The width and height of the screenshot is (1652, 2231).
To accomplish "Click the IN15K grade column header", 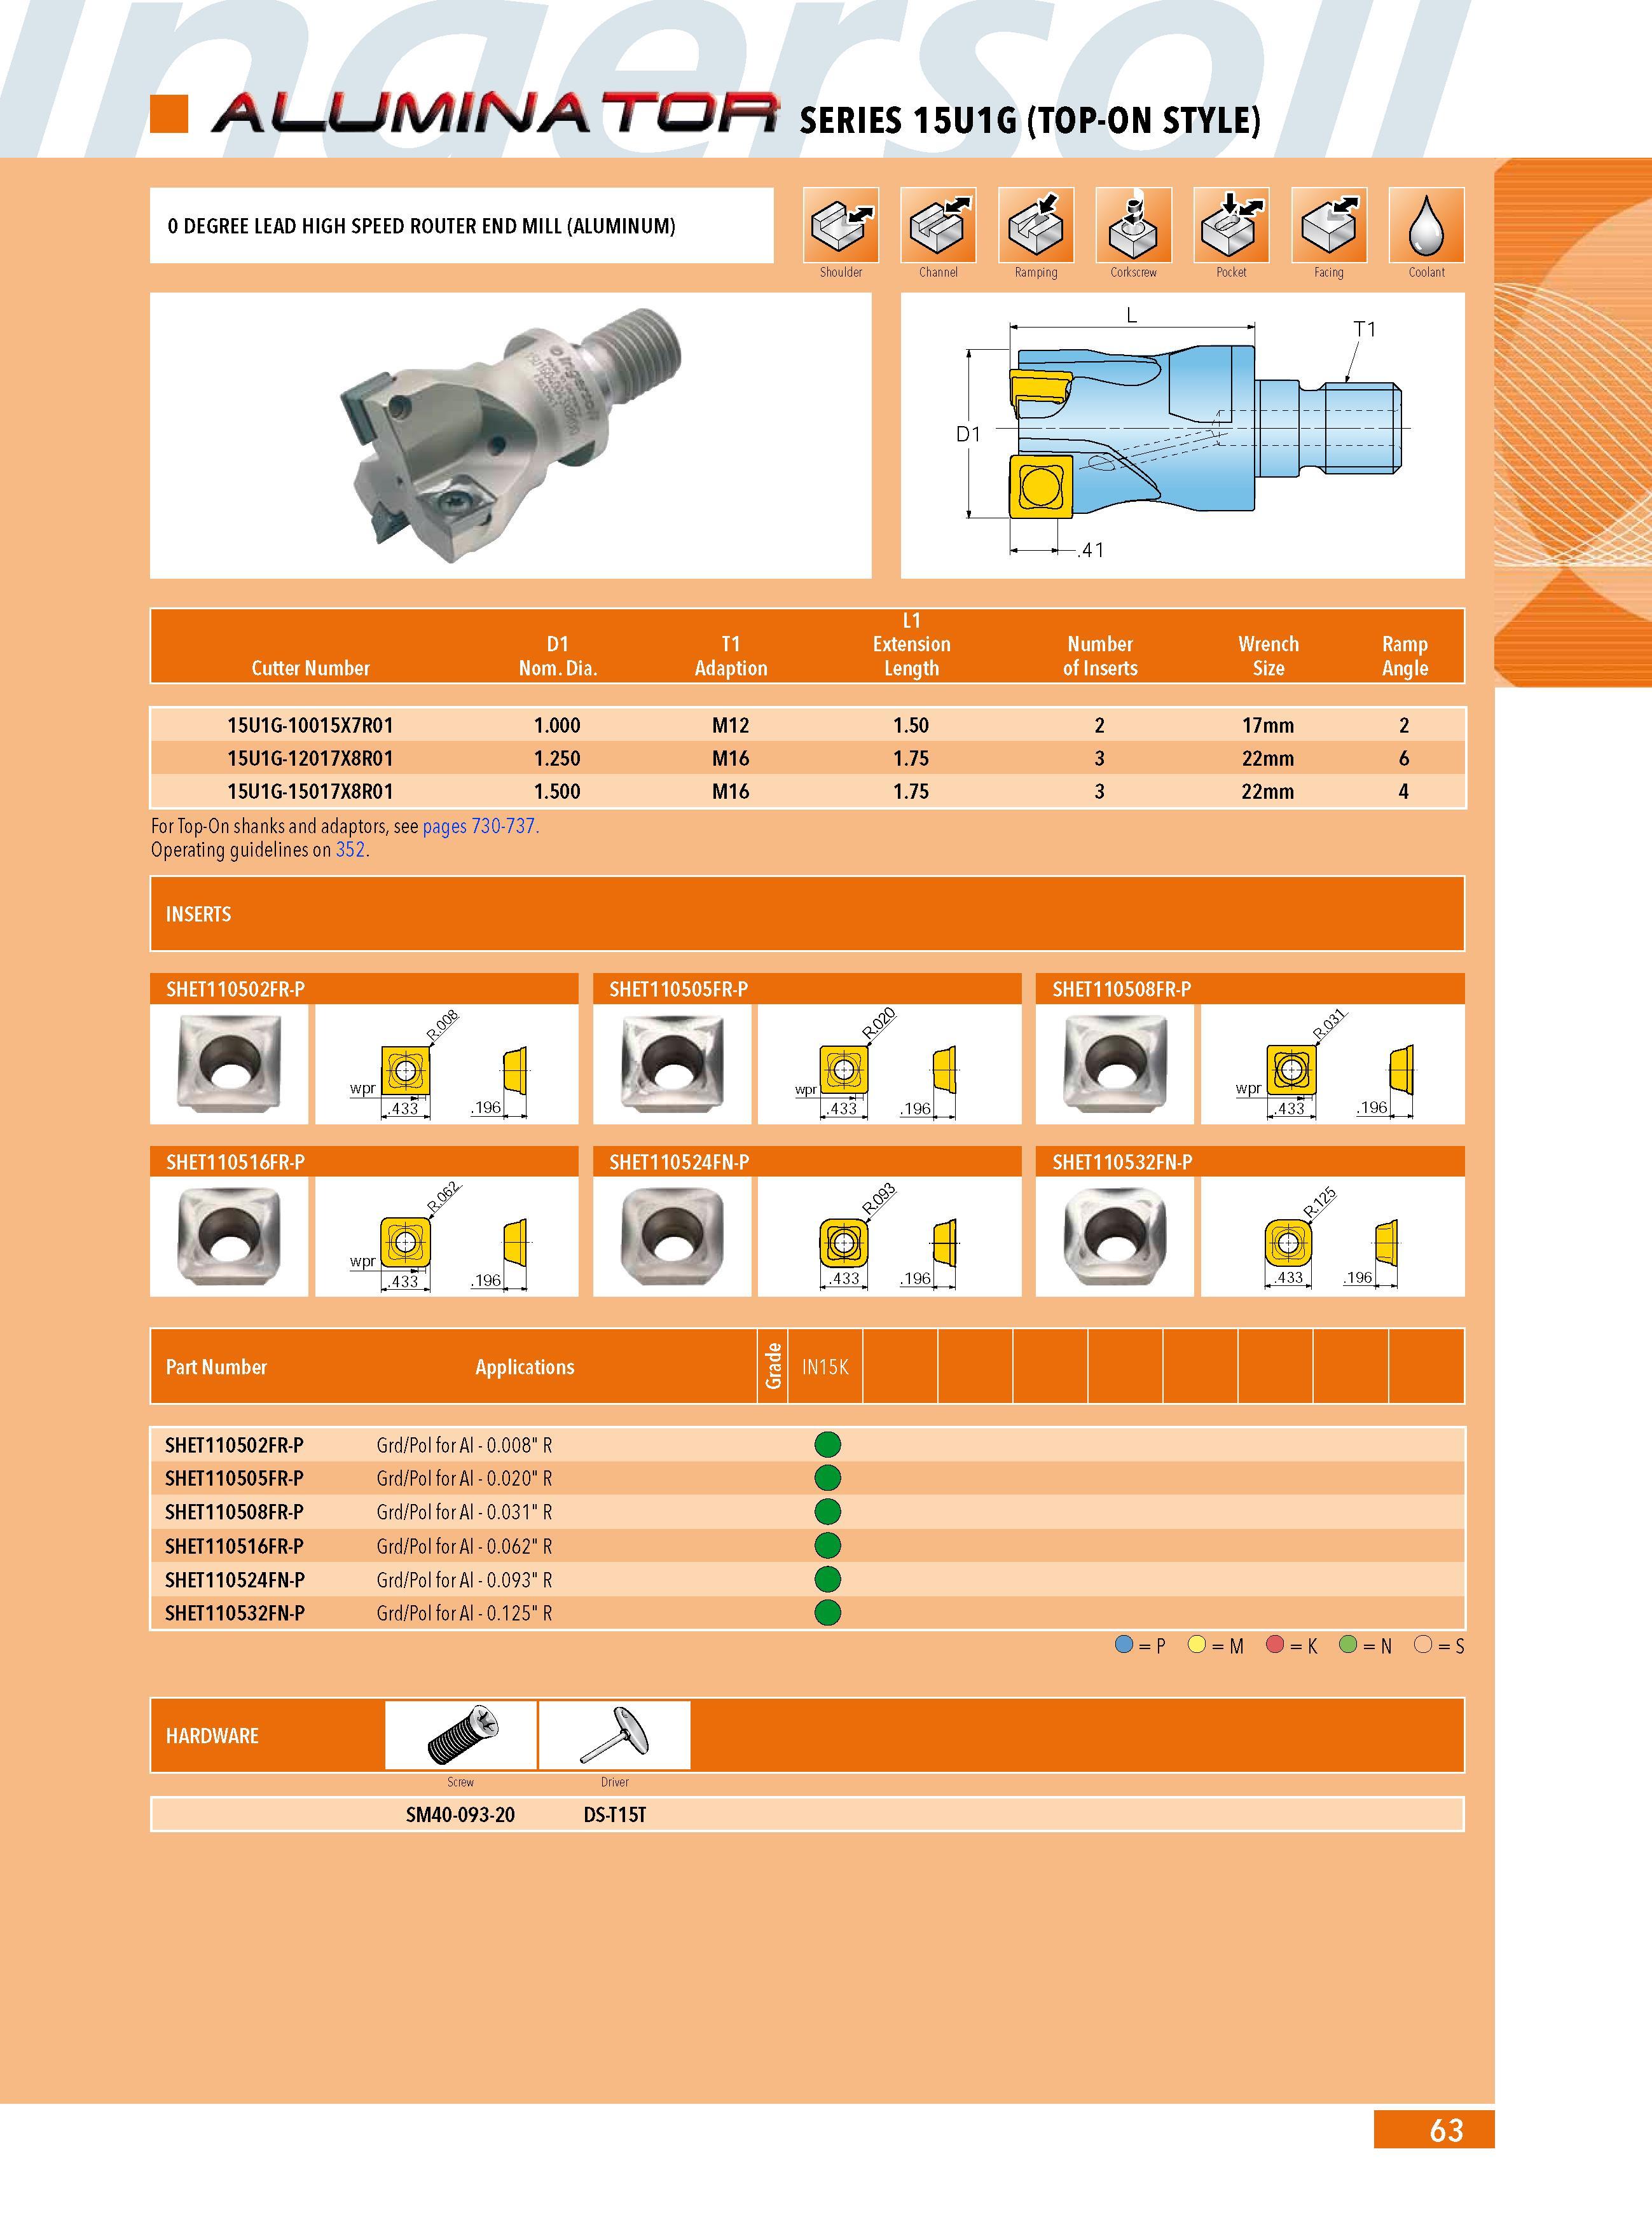I will [825, 1367].
